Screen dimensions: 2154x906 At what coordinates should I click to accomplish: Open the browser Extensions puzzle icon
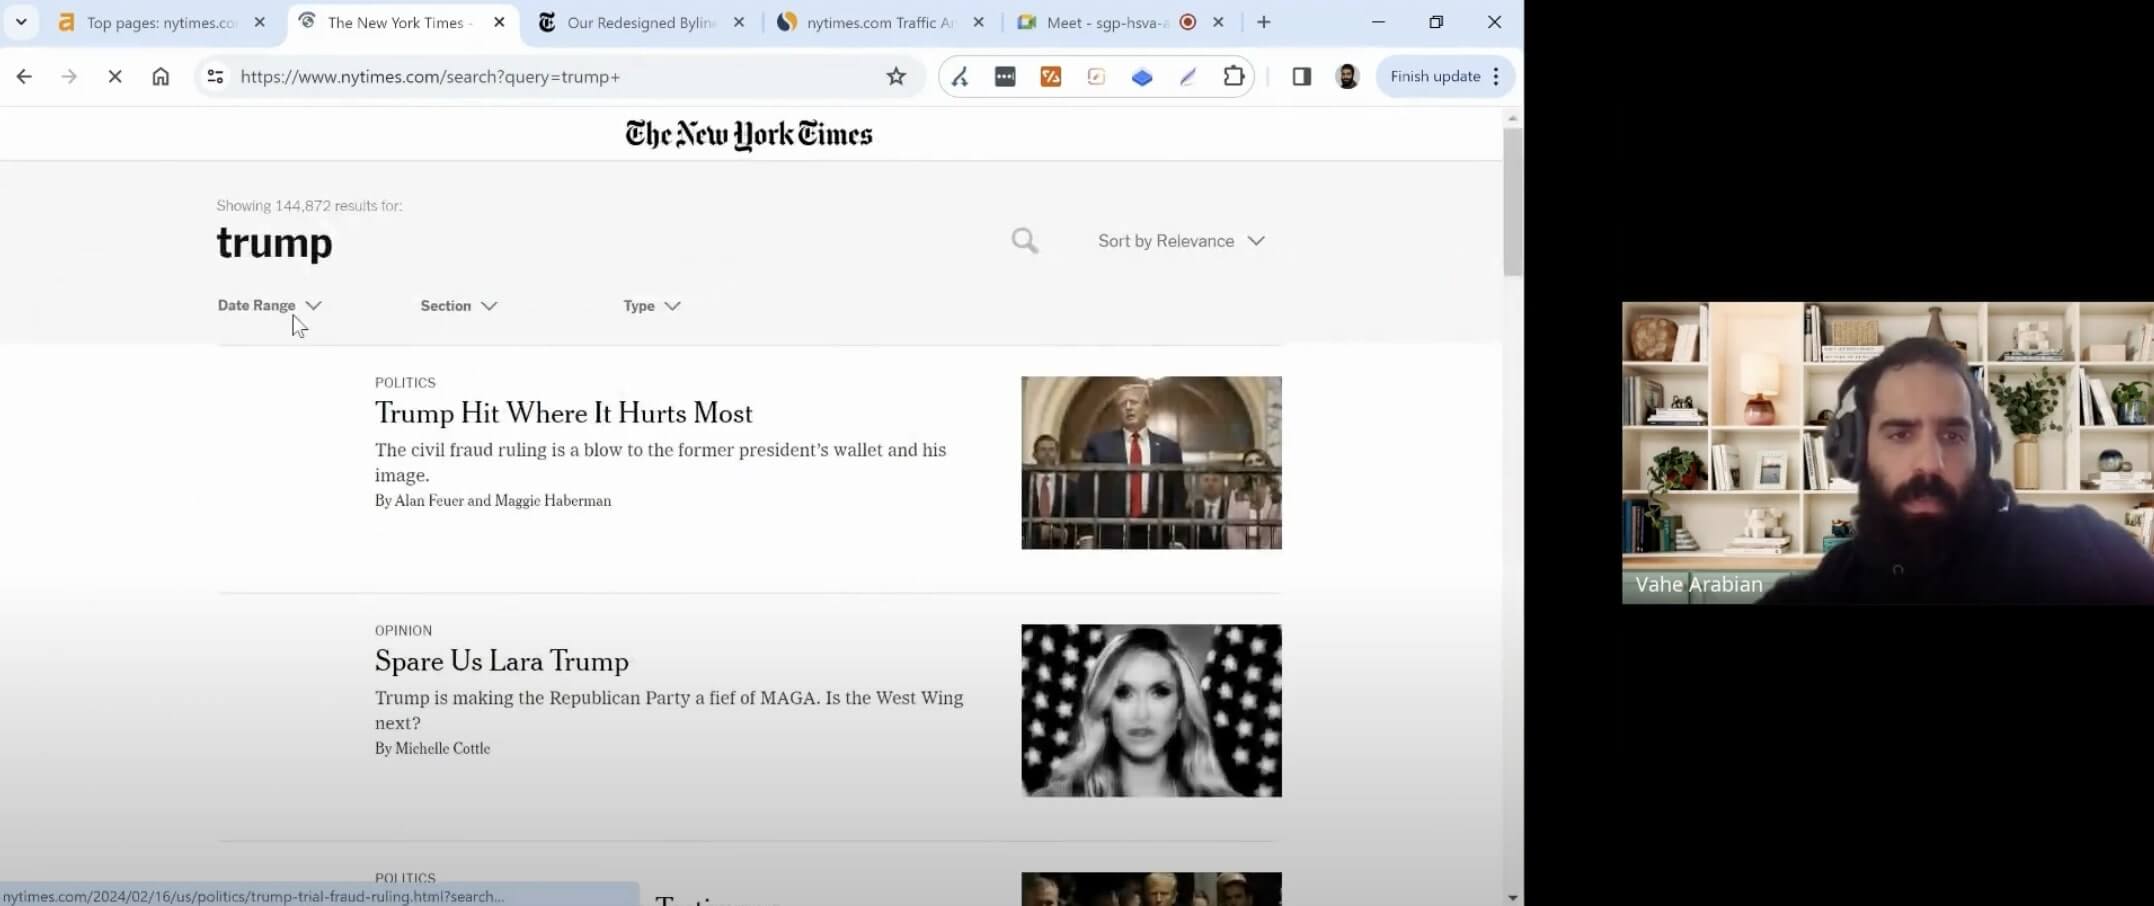[x=1233, y=77]
